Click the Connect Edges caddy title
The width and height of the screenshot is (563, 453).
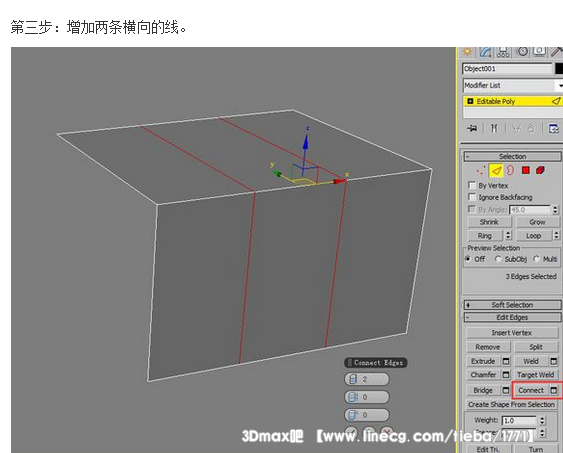(376, 363)
